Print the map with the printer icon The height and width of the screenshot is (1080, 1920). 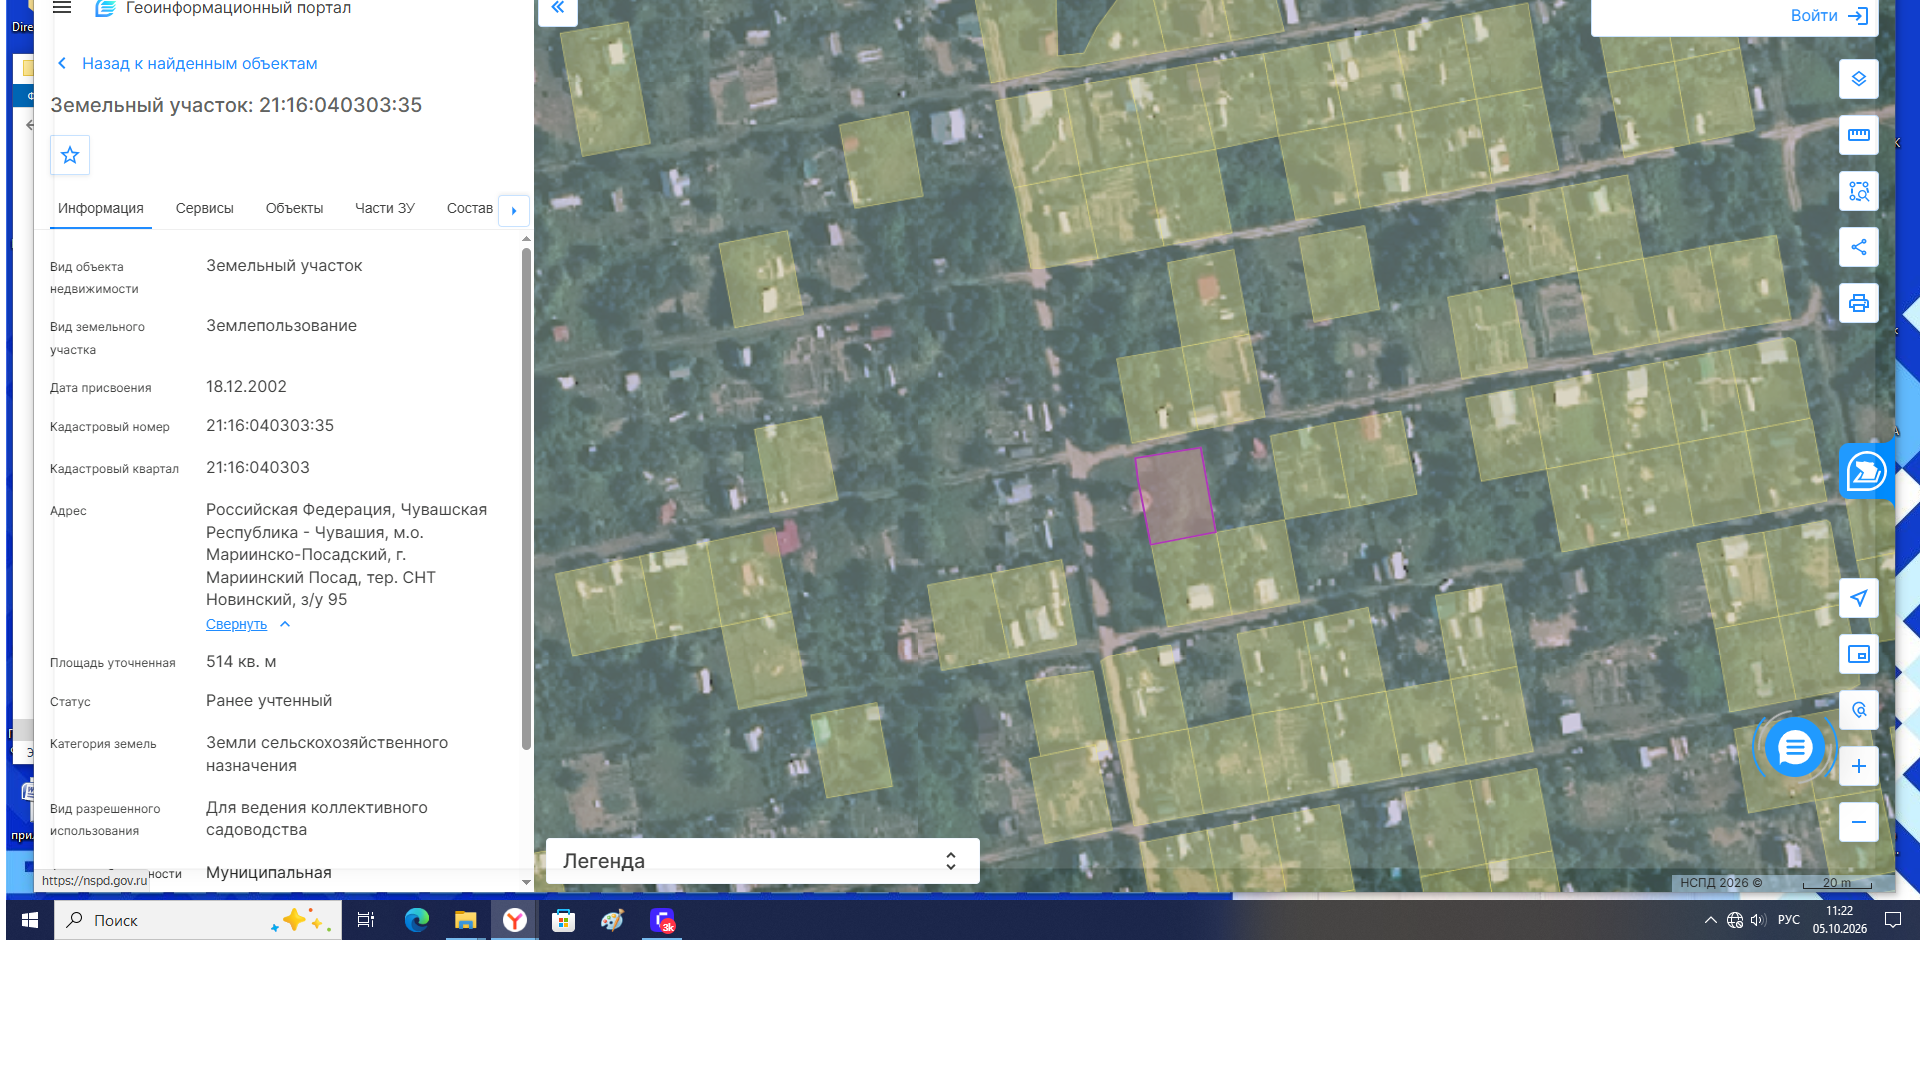click(x=1858, y=303)
